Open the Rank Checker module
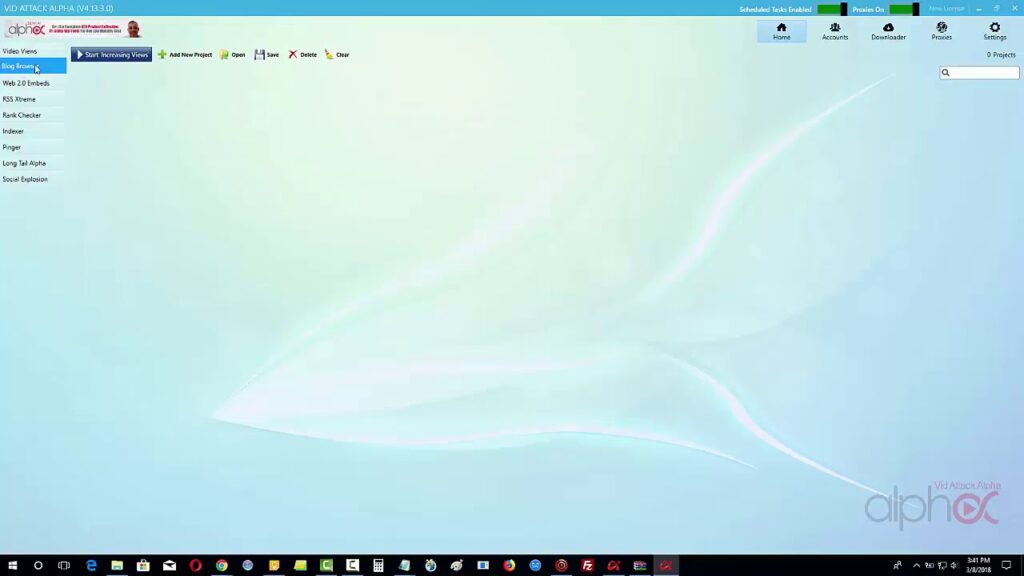Viewport: 1024px width, 576px height. click(x=33, y=115)
